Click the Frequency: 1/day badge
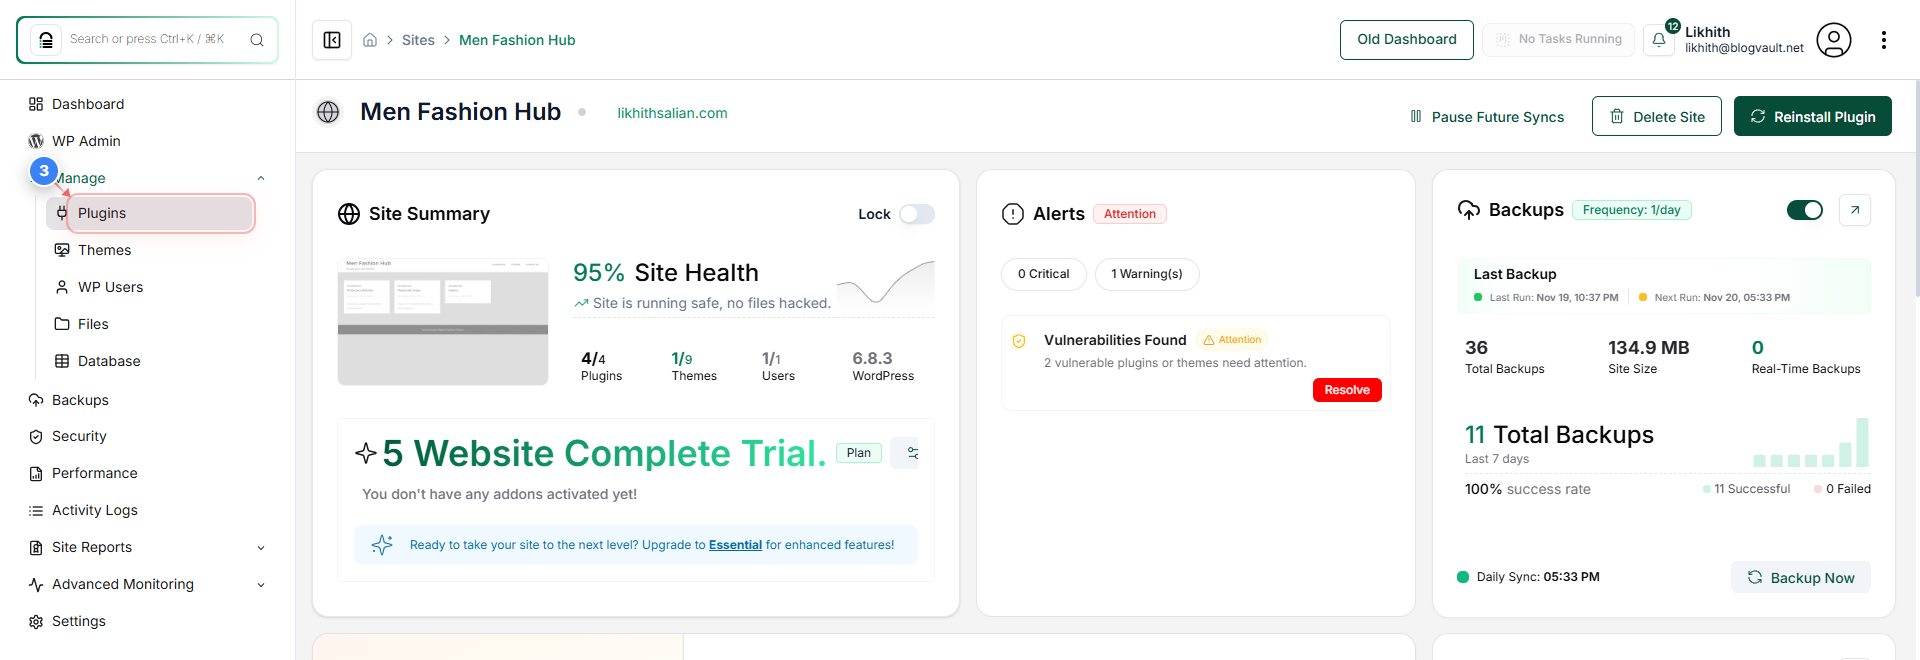This screenshot has width=1920, height=660. pyautogui.click(x=1632, y=210)
